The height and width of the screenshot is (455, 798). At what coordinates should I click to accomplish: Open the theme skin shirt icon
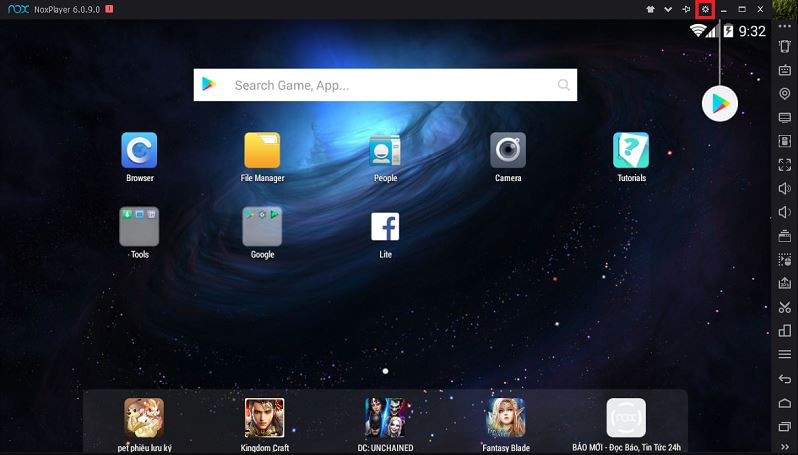click(650, 9)
